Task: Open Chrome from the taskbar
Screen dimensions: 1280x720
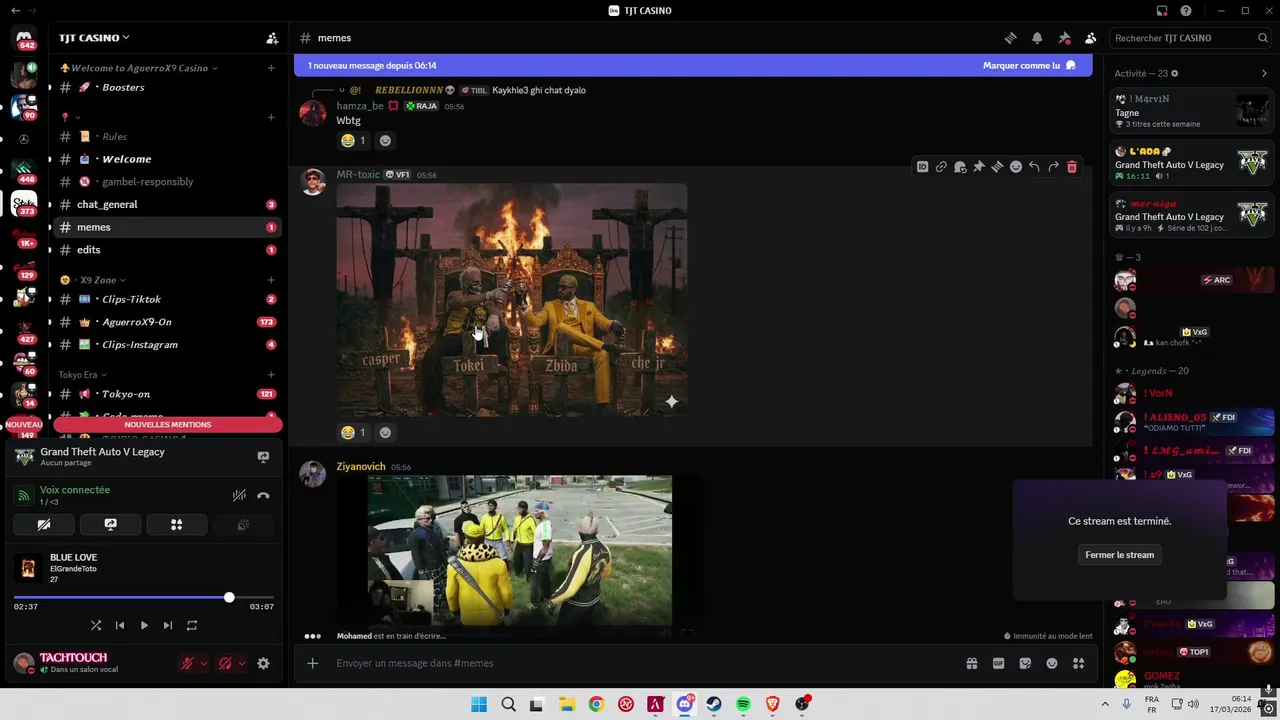Action: click(x=596, y=704)
